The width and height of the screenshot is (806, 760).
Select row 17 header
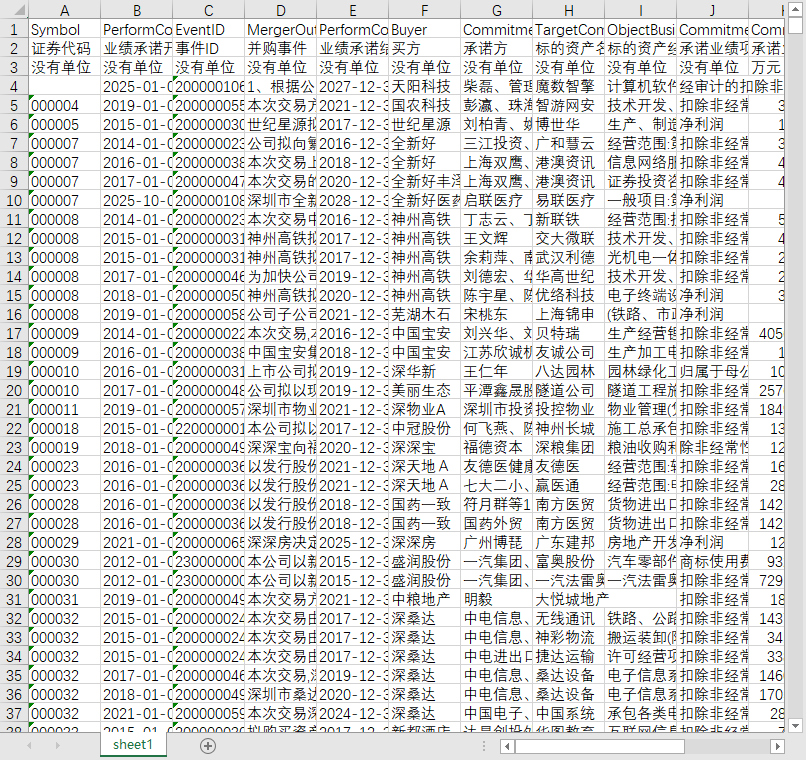click(14, 333)
